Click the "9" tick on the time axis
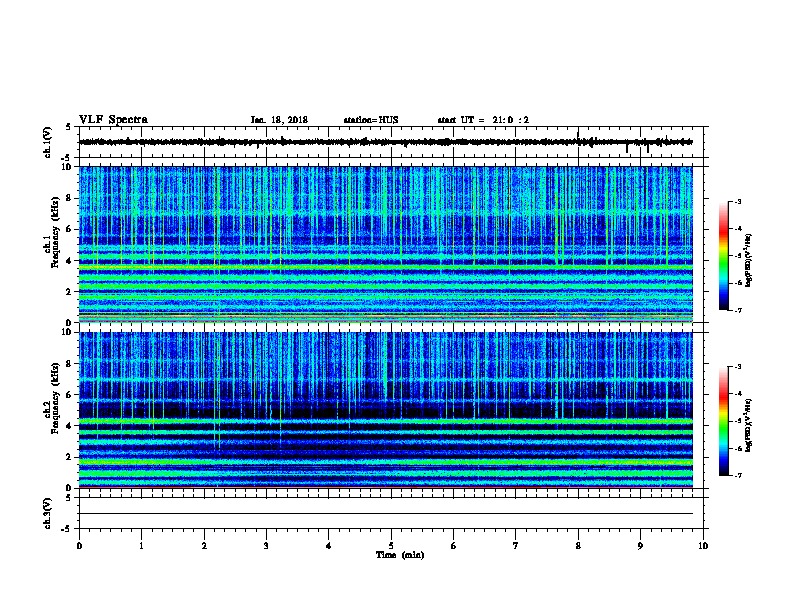Screen dimensions: 792x612 pyautogui.click(x=640, y=546)
